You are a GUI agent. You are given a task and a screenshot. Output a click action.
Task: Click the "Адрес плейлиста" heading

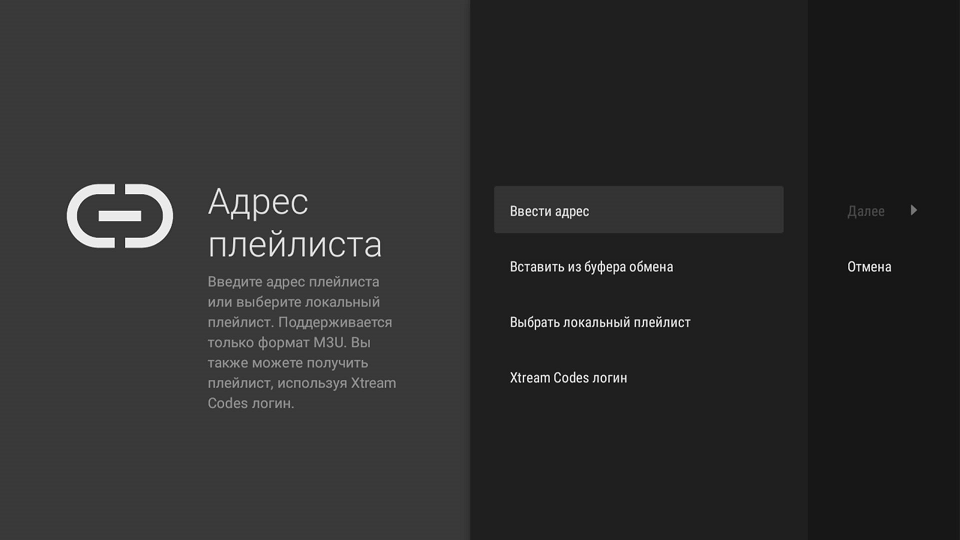tap(294, 223)
